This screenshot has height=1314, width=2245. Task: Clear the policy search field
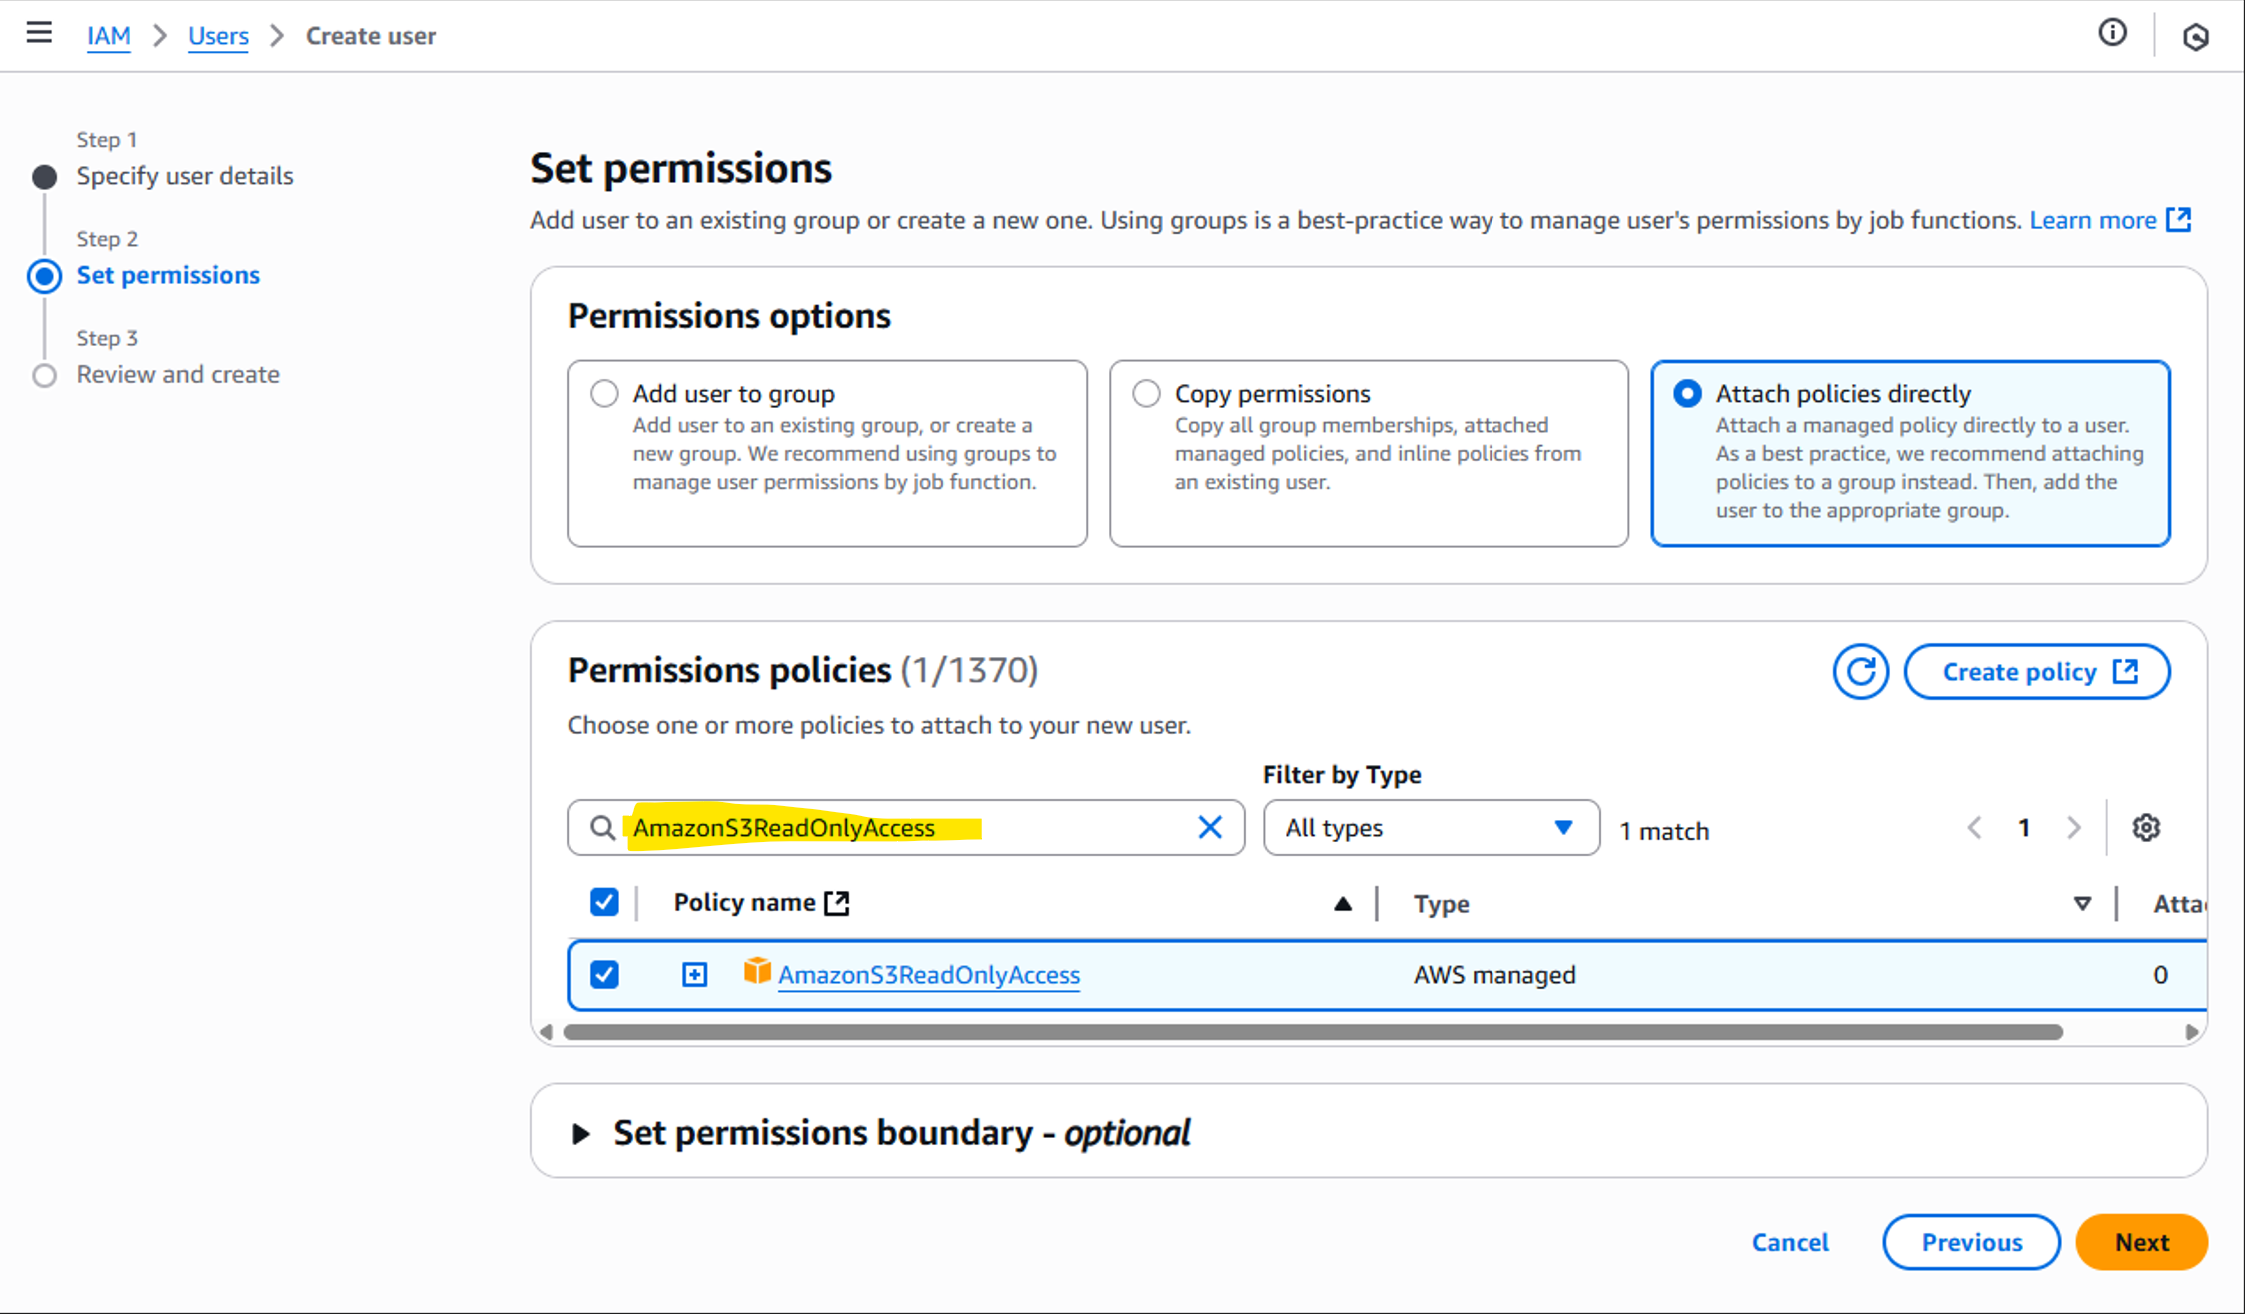pos(1209,827)
